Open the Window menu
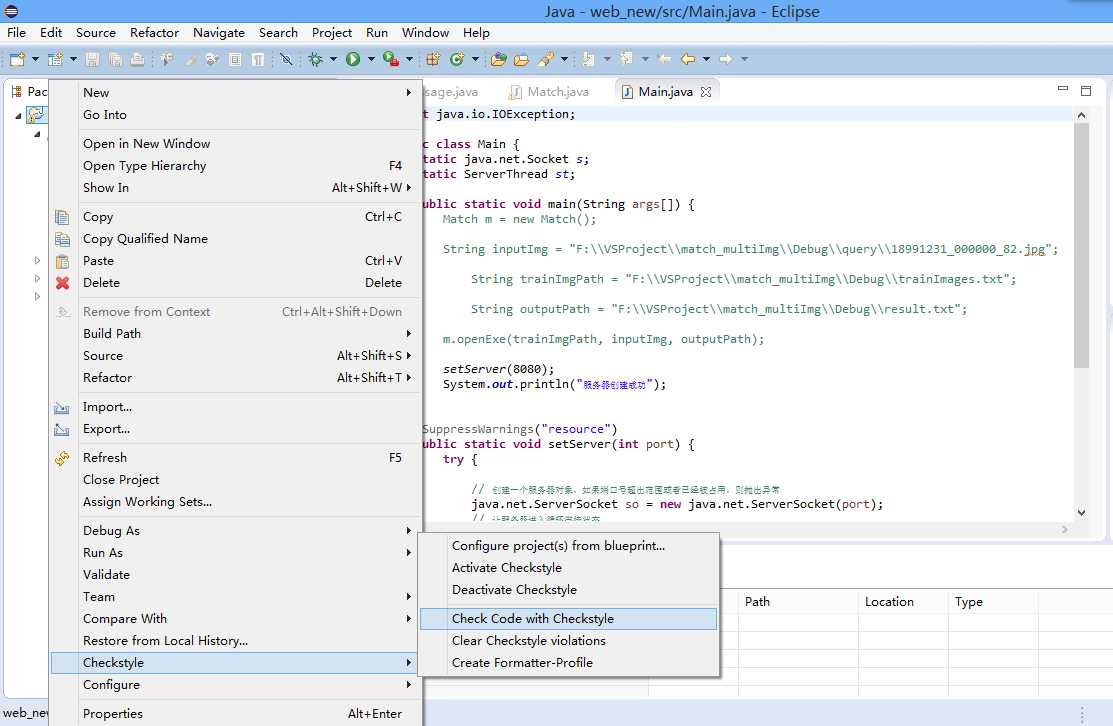The height and width of the screenshot is (726, 1113). click(425, 33)
